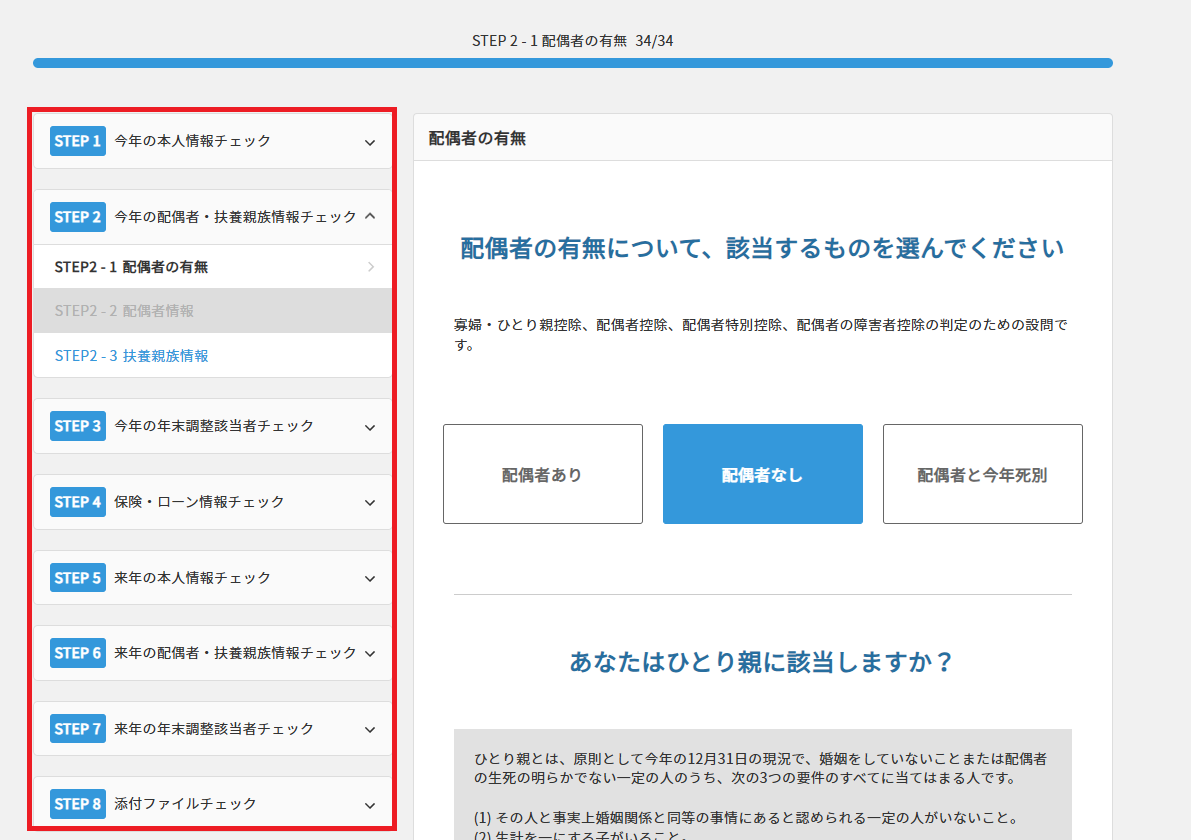Expand 保険・ローン情報チェック section chevron
This screenshot has width=1191, height=840.
370,503
